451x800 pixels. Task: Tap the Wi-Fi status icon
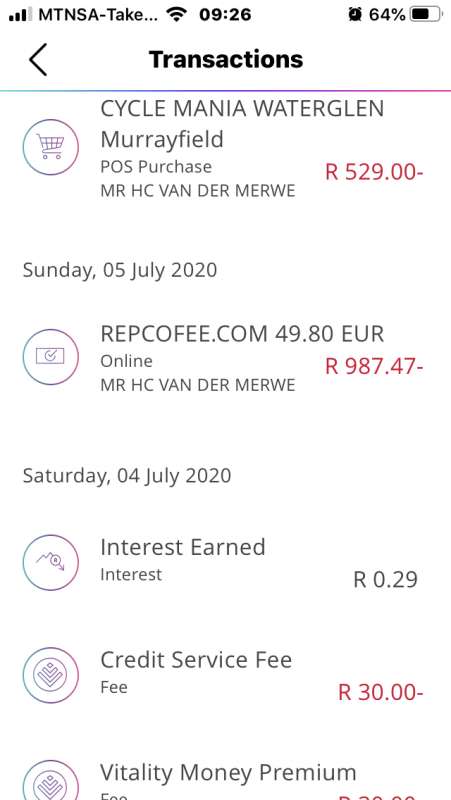tap(177, 14)
